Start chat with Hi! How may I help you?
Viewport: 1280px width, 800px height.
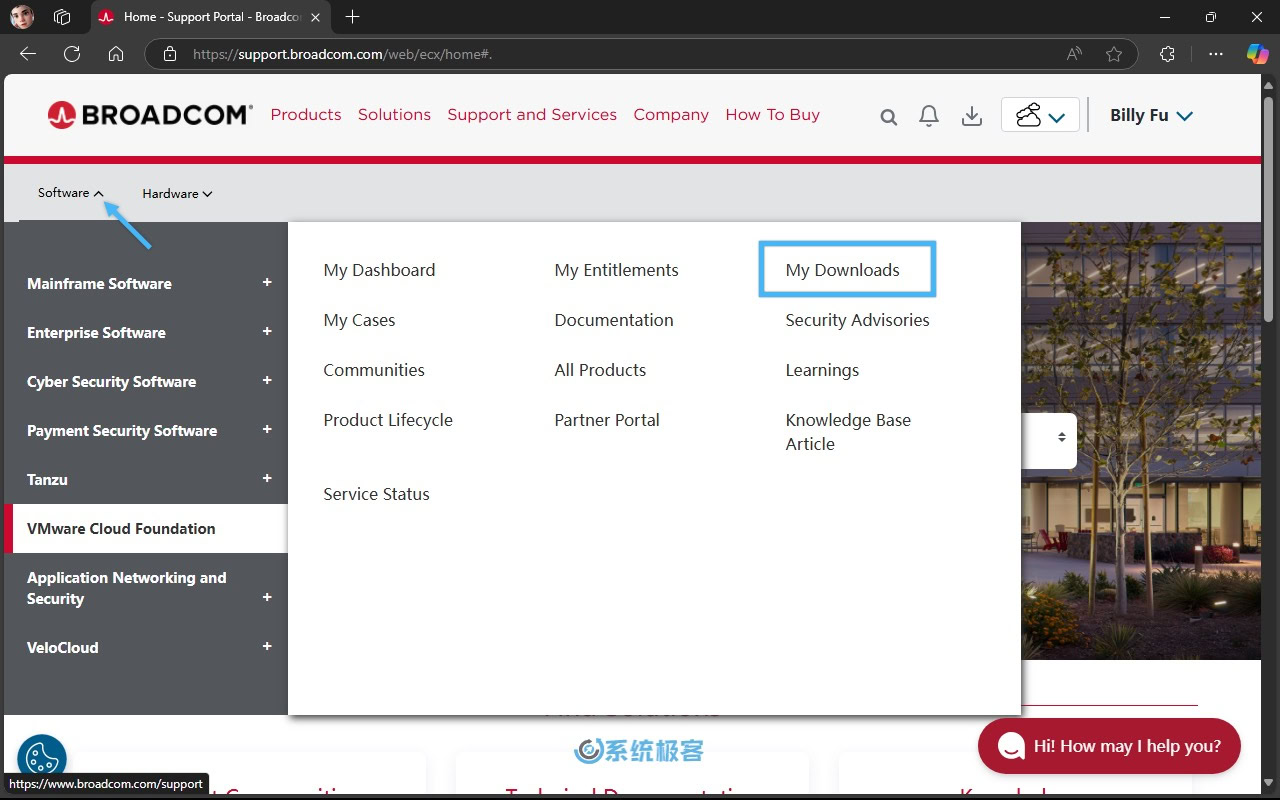tap(1109, 746)
